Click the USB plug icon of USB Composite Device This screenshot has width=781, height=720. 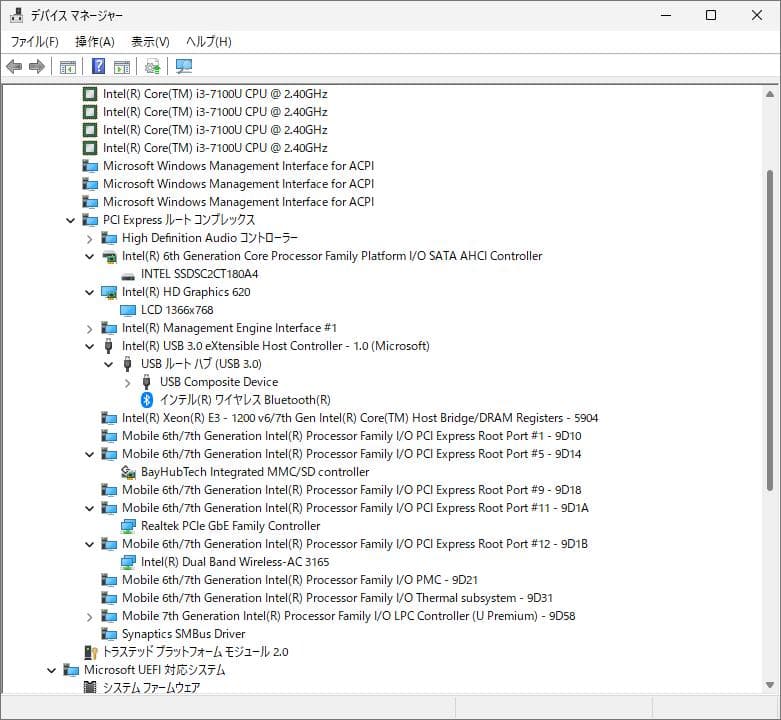(146, 382)
